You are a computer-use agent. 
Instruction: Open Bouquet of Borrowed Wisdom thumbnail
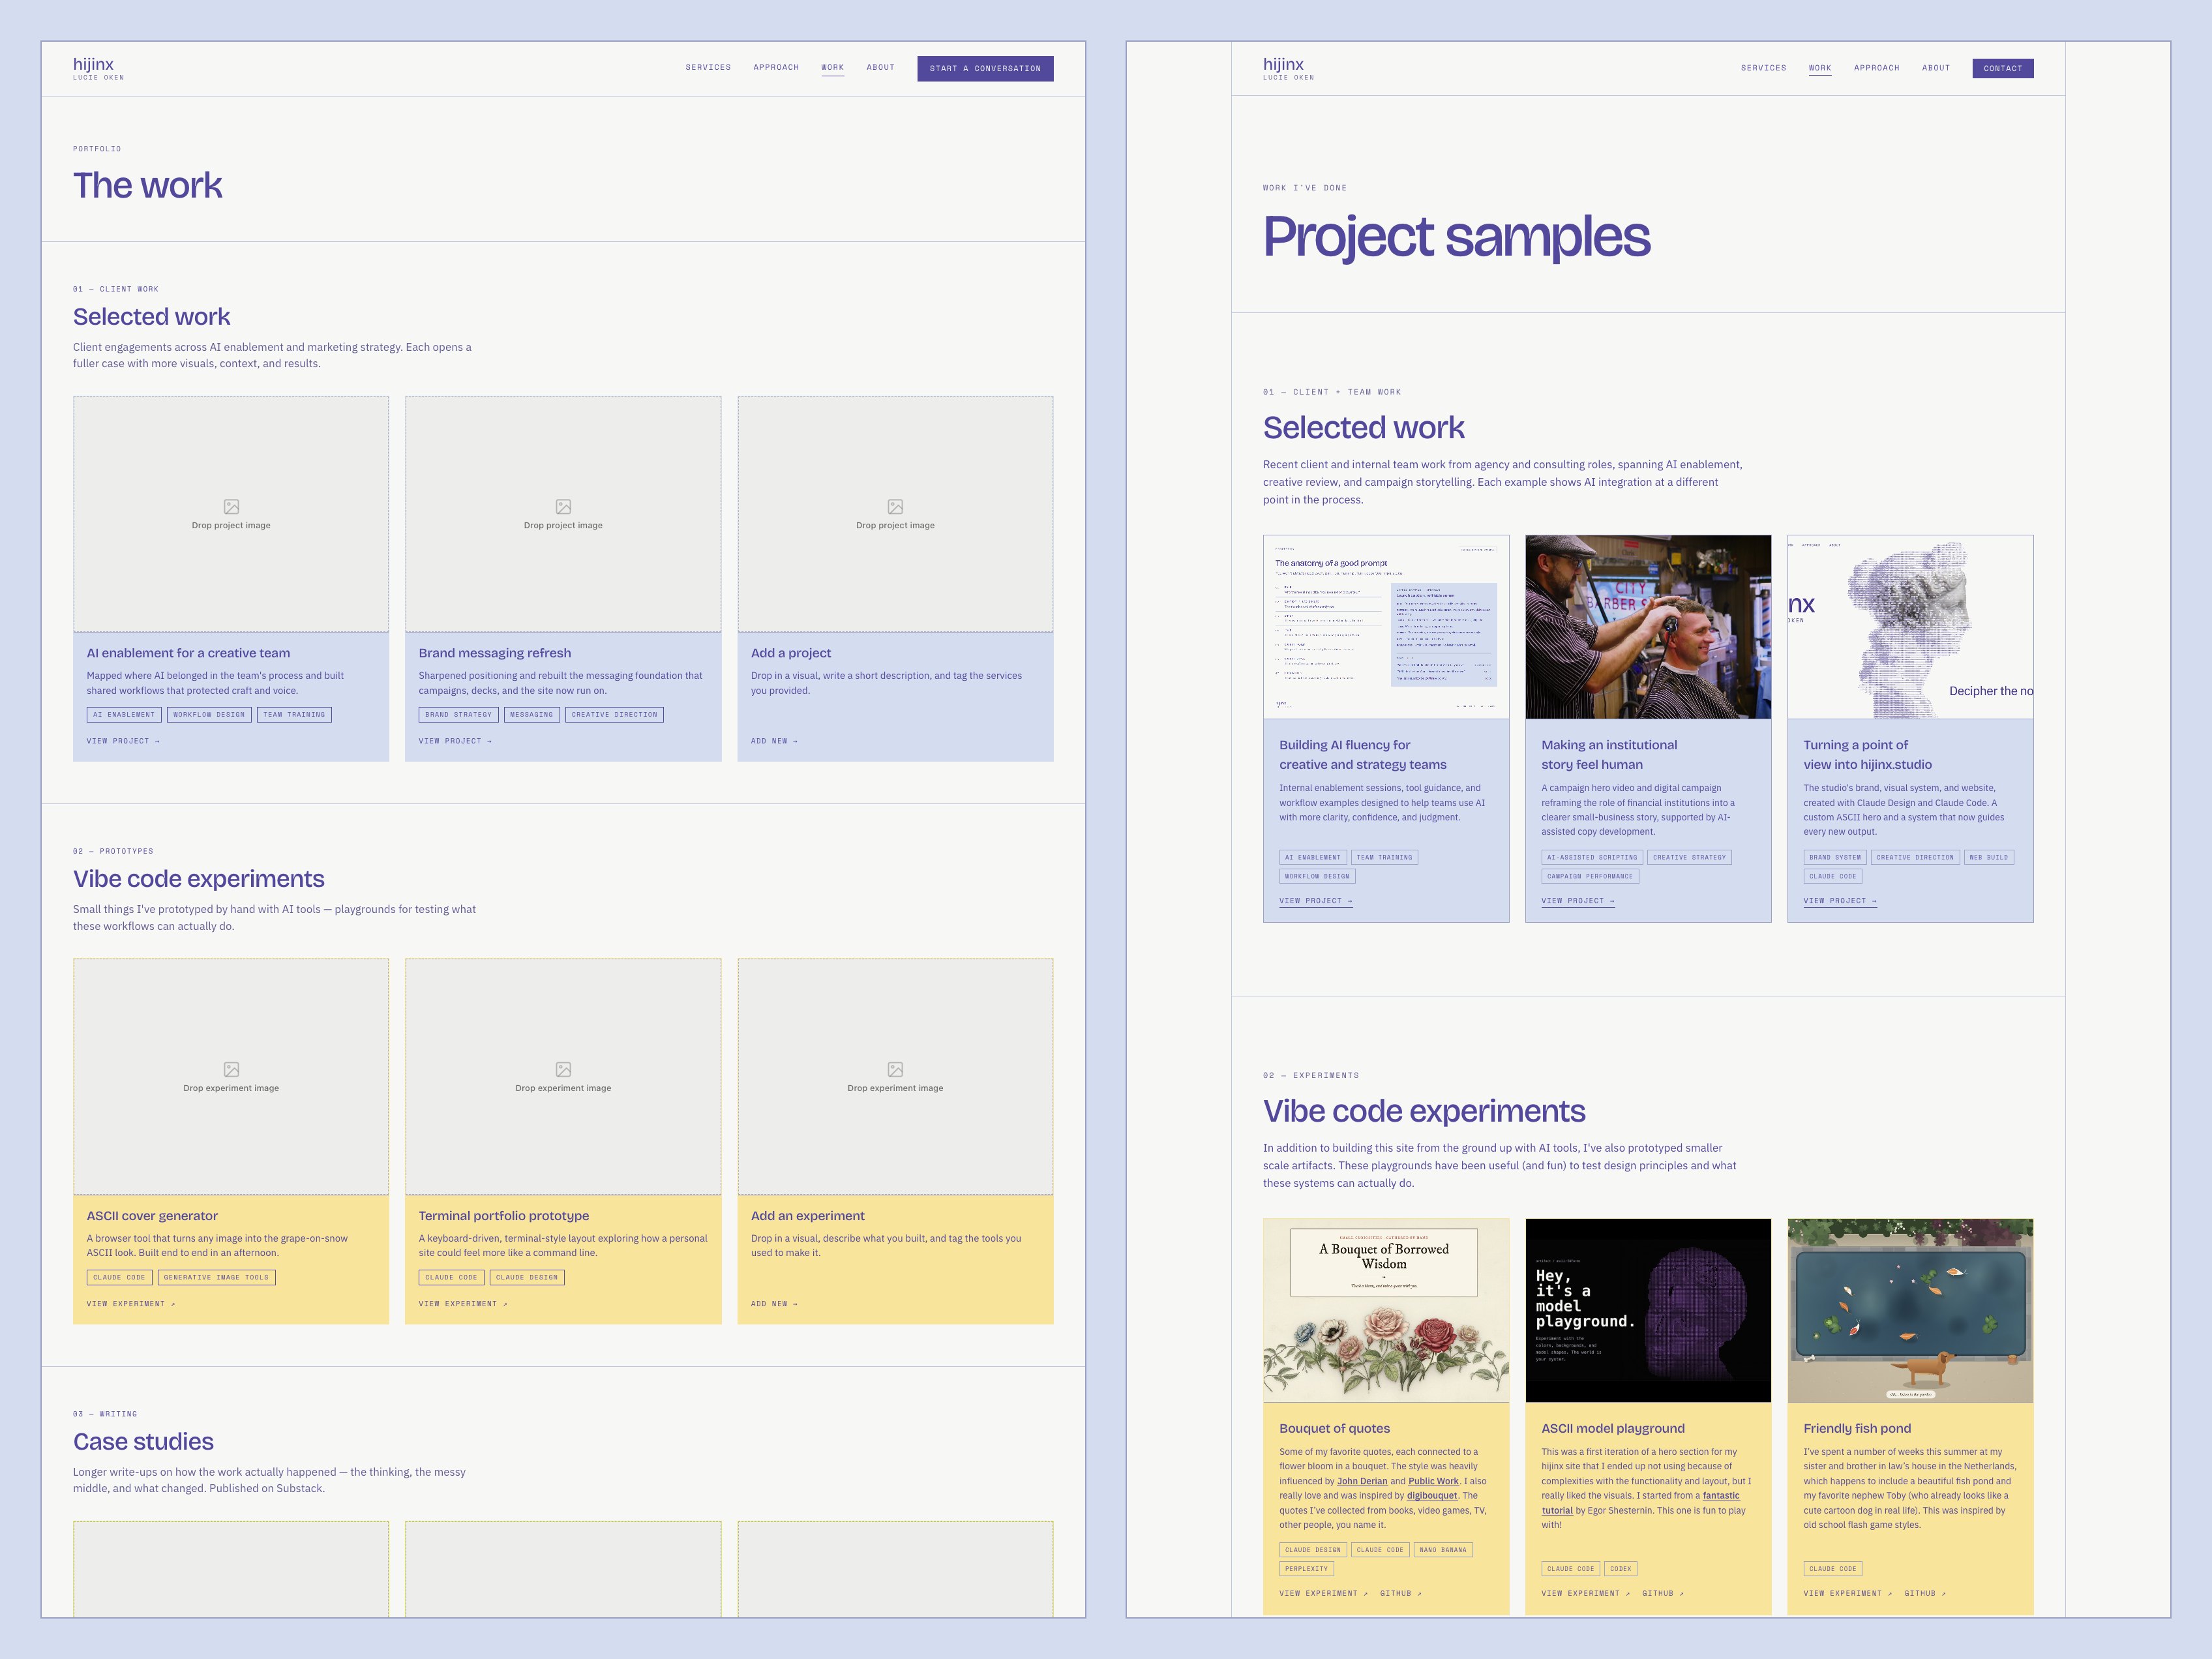point(1386,1310)
